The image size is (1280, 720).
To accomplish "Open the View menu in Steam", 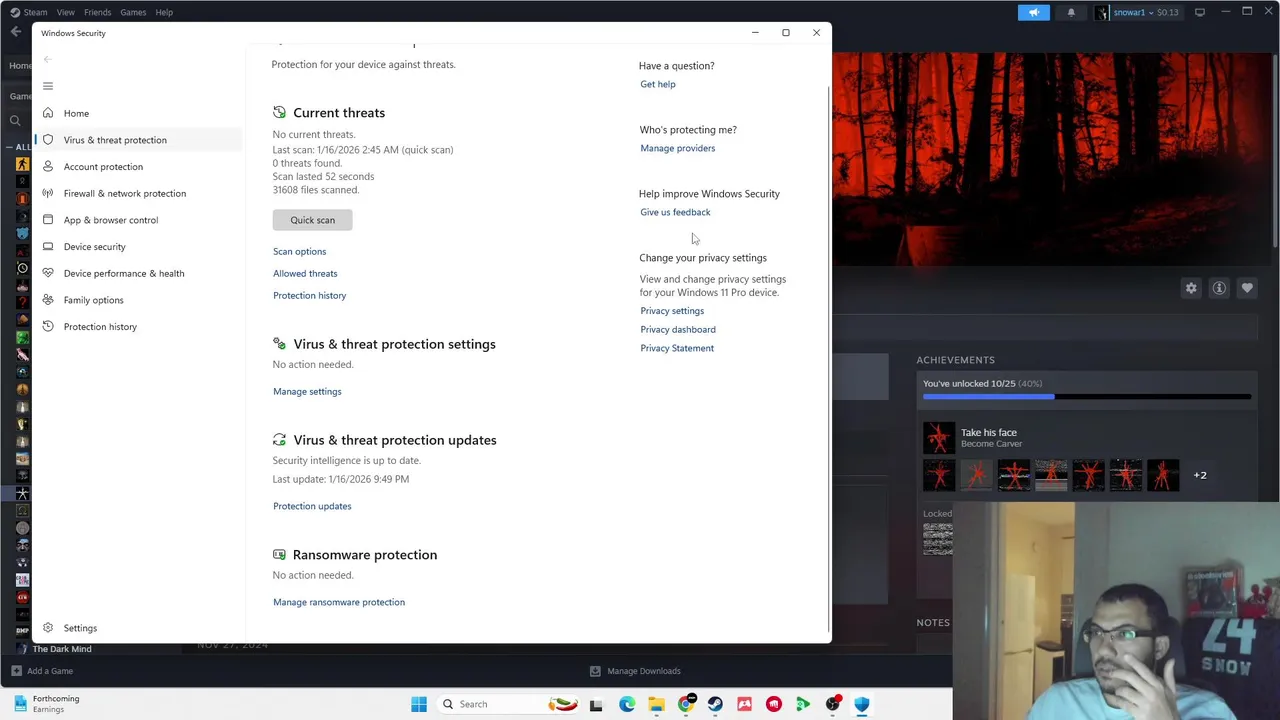I will coord(65,12).
